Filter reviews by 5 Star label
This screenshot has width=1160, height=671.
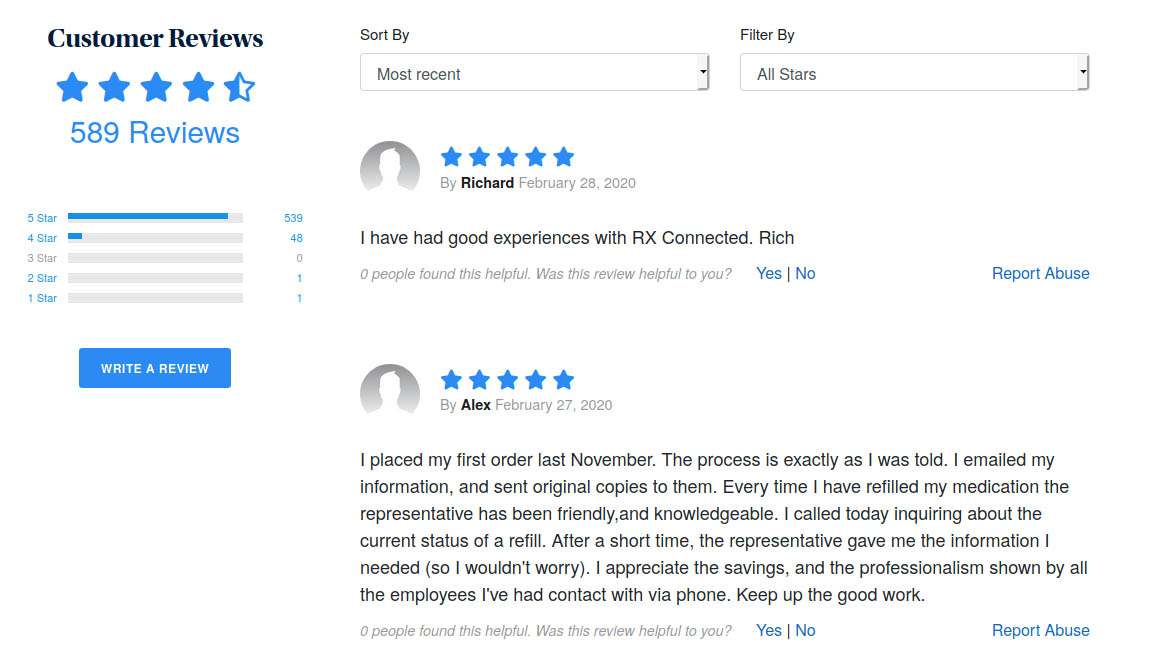[42, 218]
